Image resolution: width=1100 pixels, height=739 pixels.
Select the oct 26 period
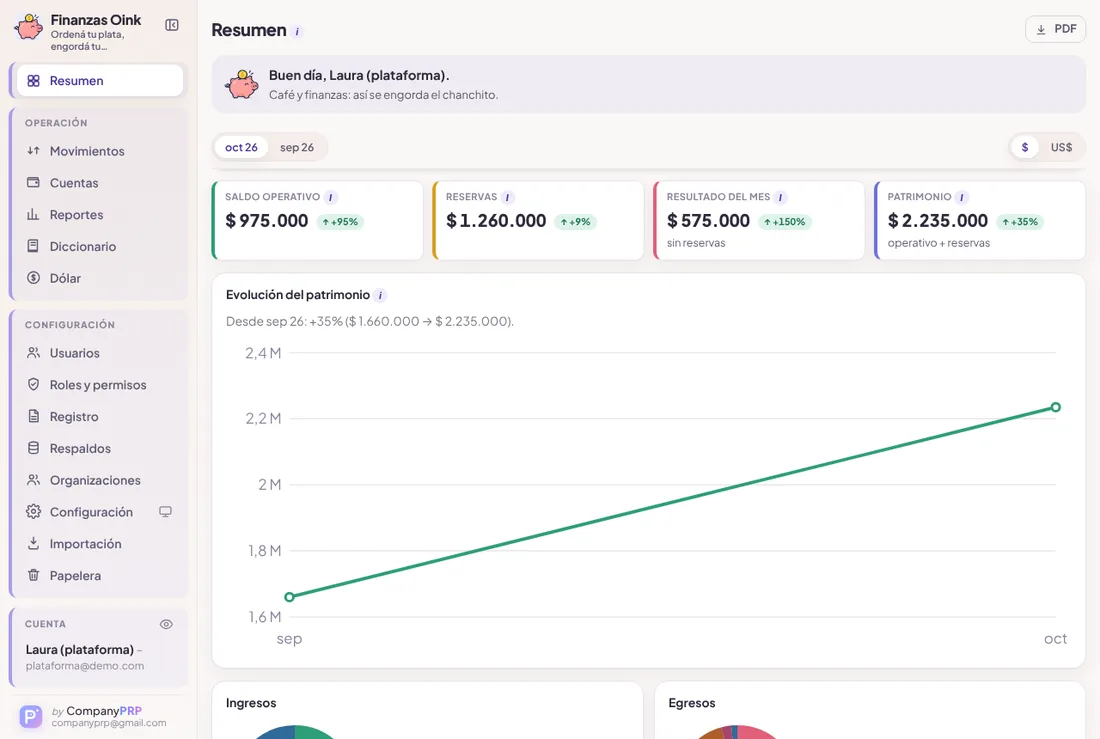coord(241,147)
